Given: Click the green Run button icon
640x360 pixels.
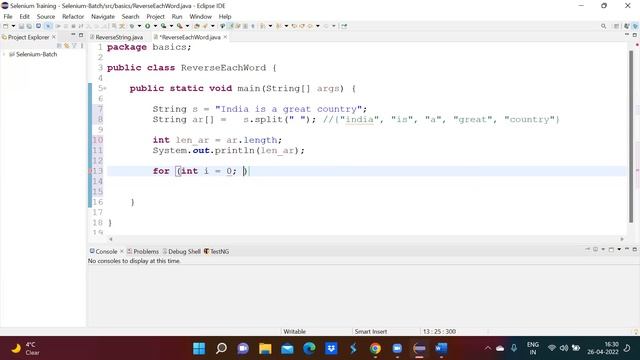Looking at the screenshot, I should (147, 26).
